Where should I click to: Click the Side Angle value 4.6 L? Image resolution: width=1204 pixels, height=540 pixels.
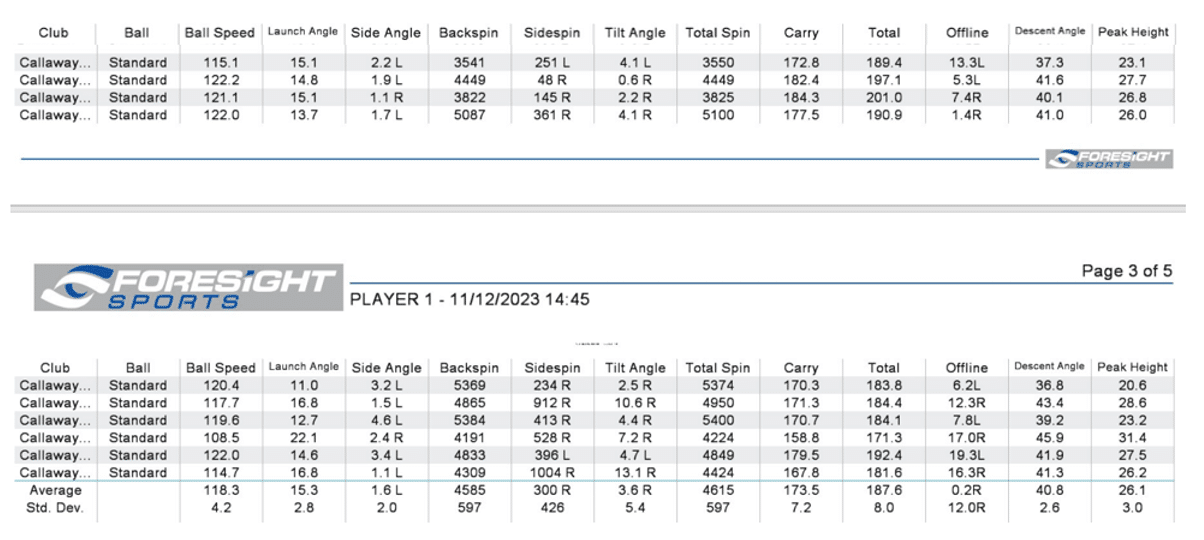click(385, 420)
